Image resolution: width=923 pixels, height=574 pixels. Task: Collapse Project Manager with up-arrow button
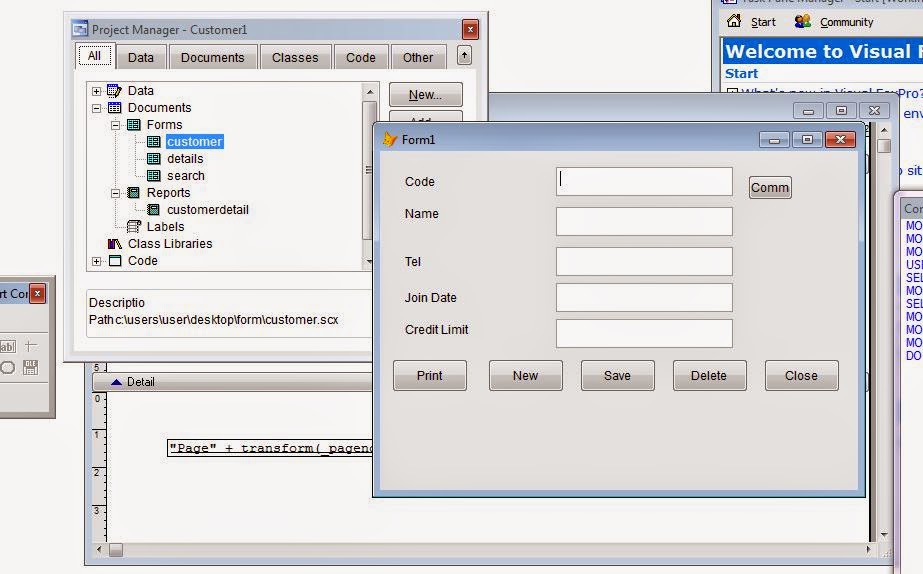point(464,56)
